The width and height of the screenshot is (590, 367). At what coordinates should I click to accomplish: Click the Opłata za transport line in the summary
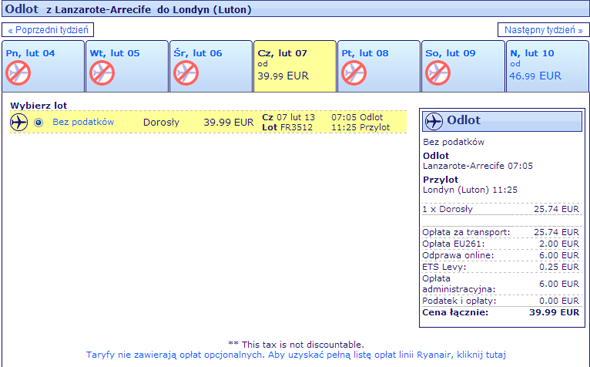point(500,232)
